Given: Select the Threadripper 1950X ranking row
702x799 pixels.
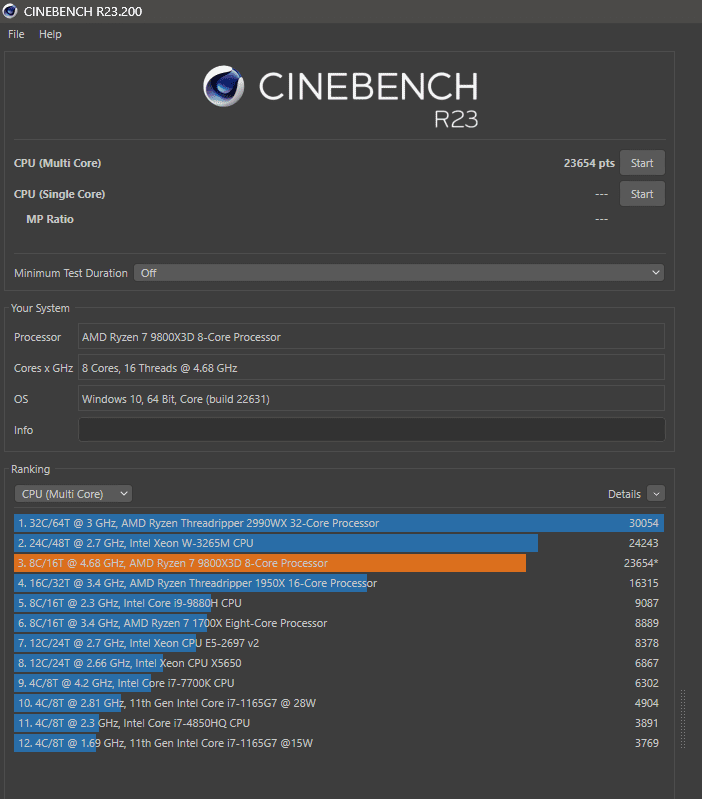Looking at the screenshot, I should (339, 583).
